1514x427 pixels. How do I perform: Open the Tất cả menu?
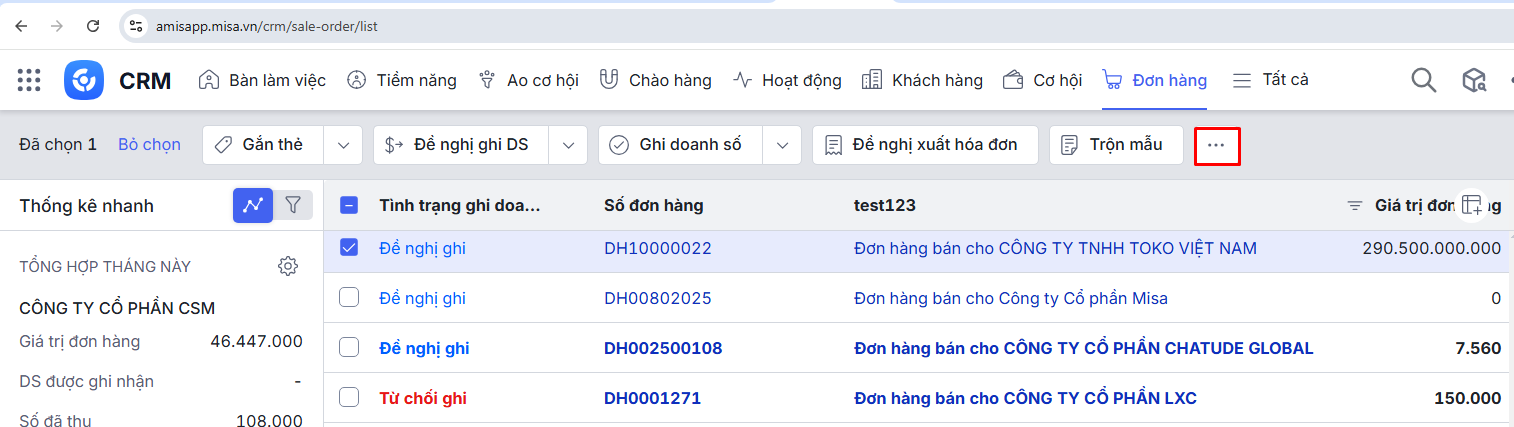[1271, 80]
